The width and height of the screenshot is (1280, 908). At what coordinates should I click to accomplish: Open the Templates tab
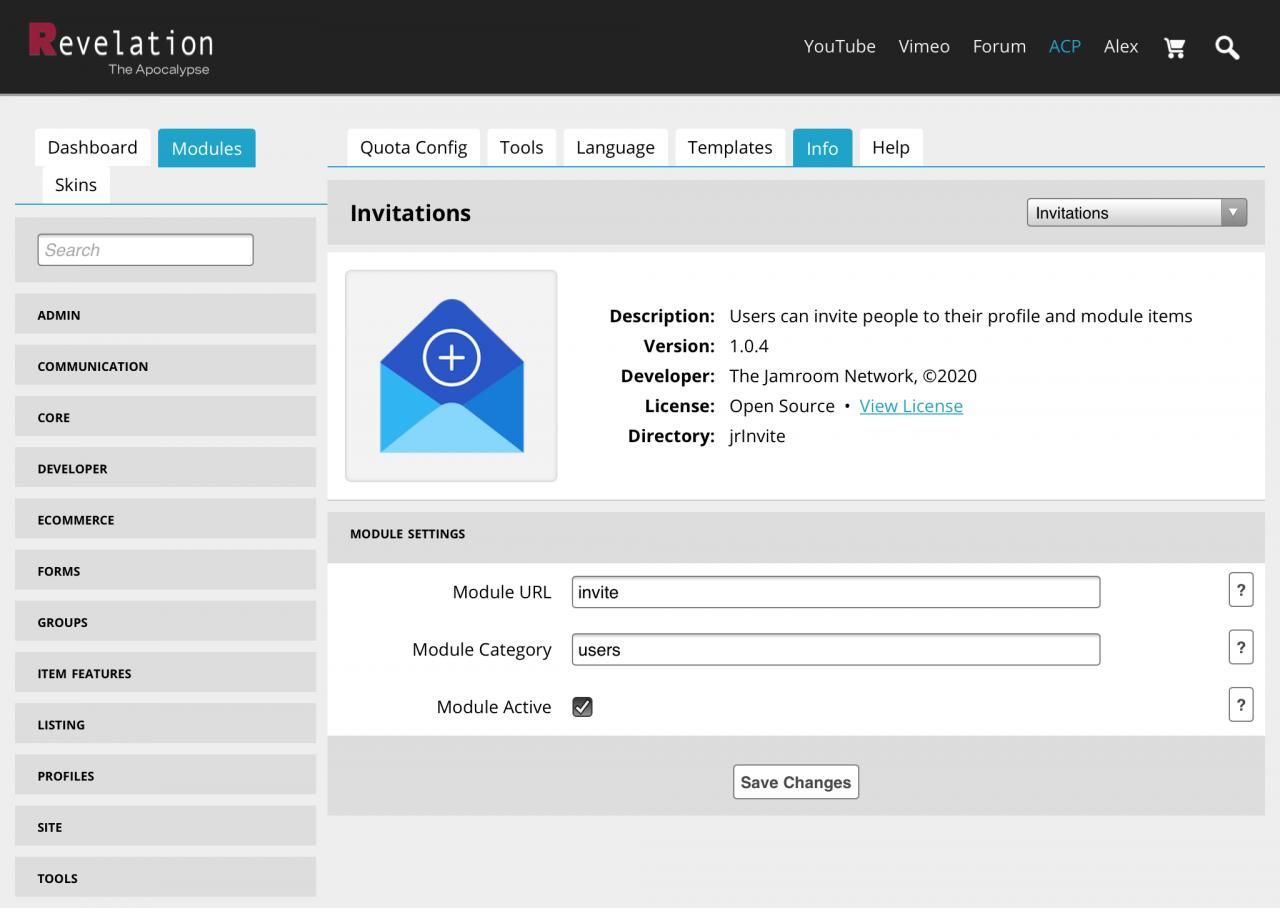tap(729, 148)
